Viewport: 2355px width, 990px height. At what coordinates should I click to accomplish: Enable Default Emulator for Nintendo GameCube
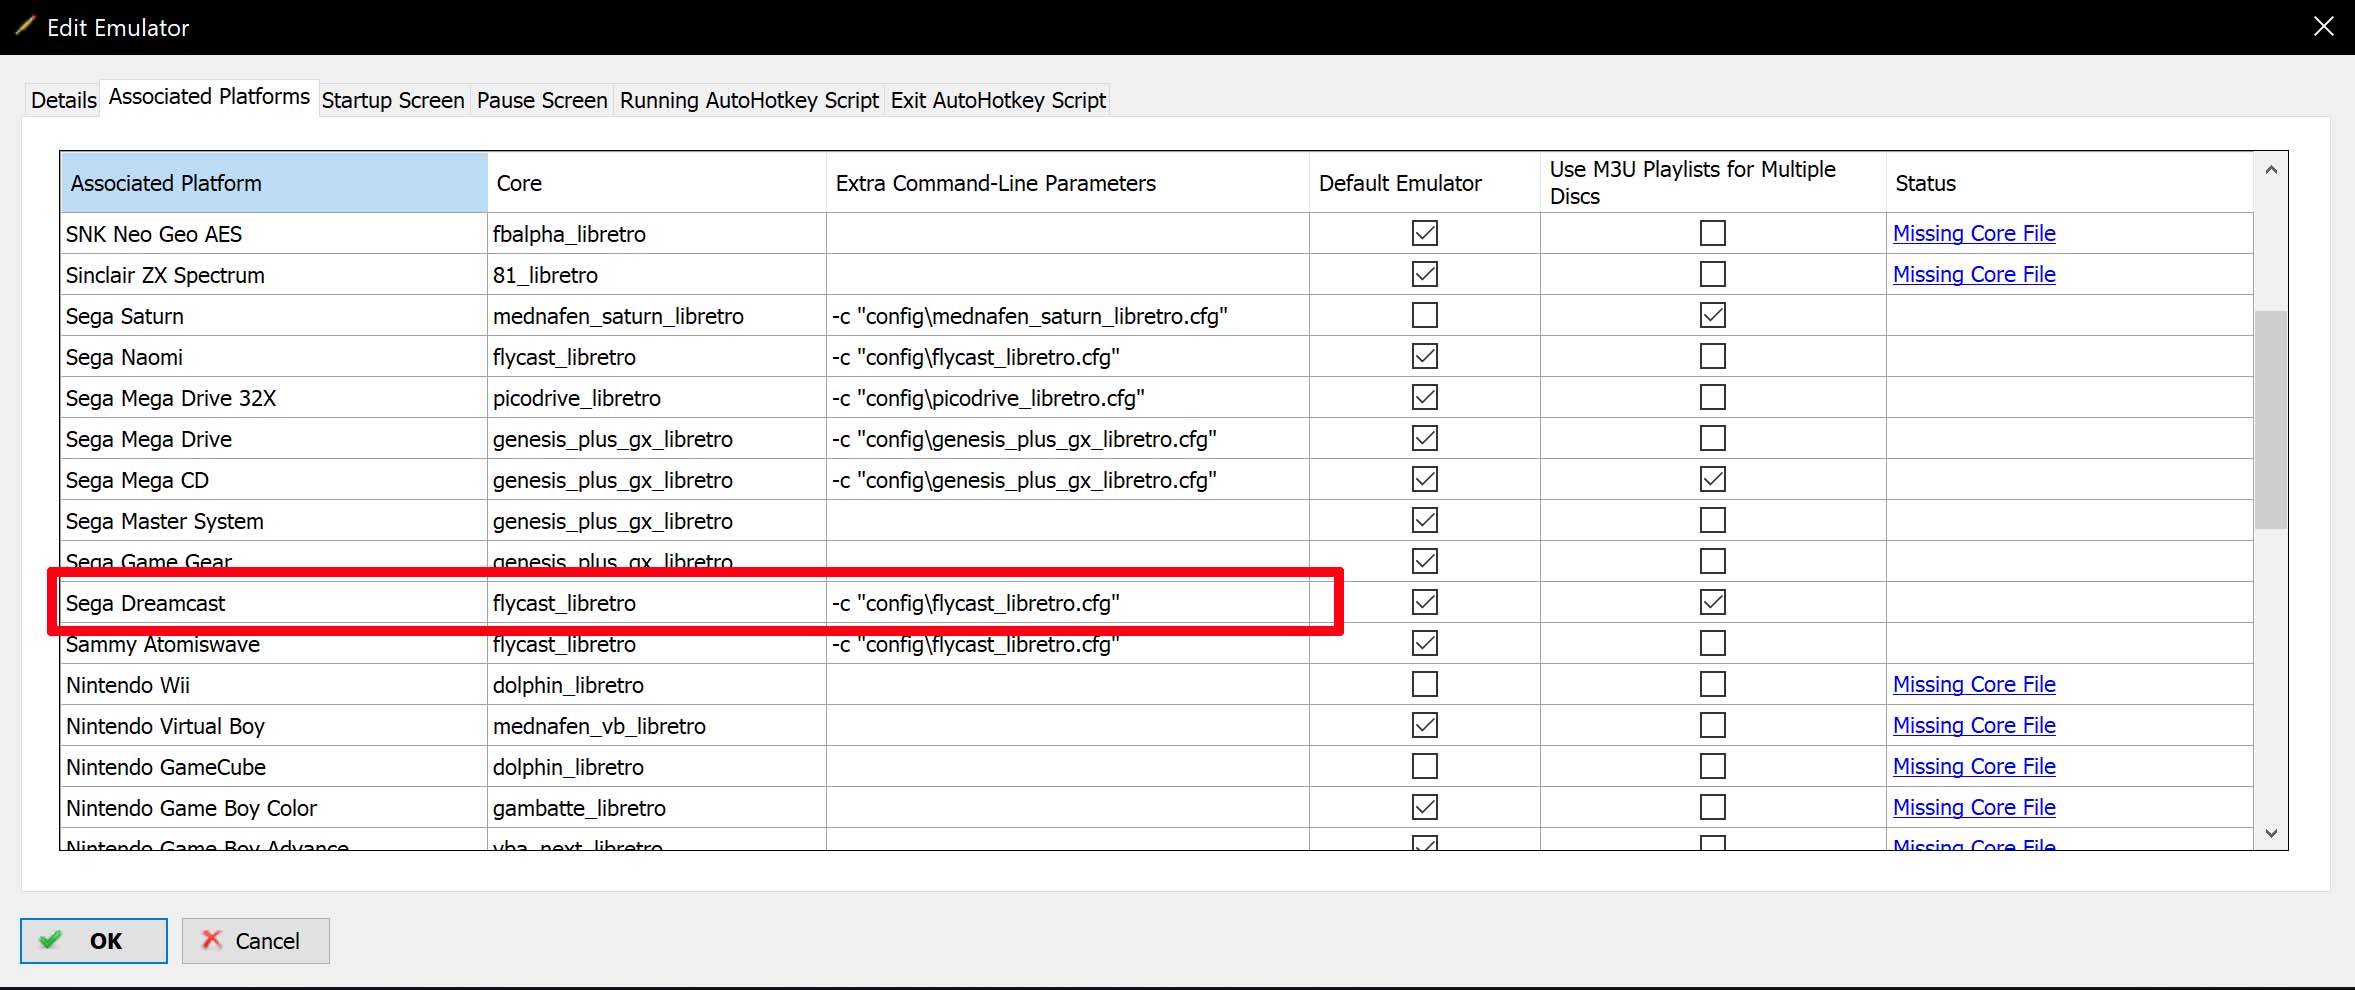click(1425, 766)
